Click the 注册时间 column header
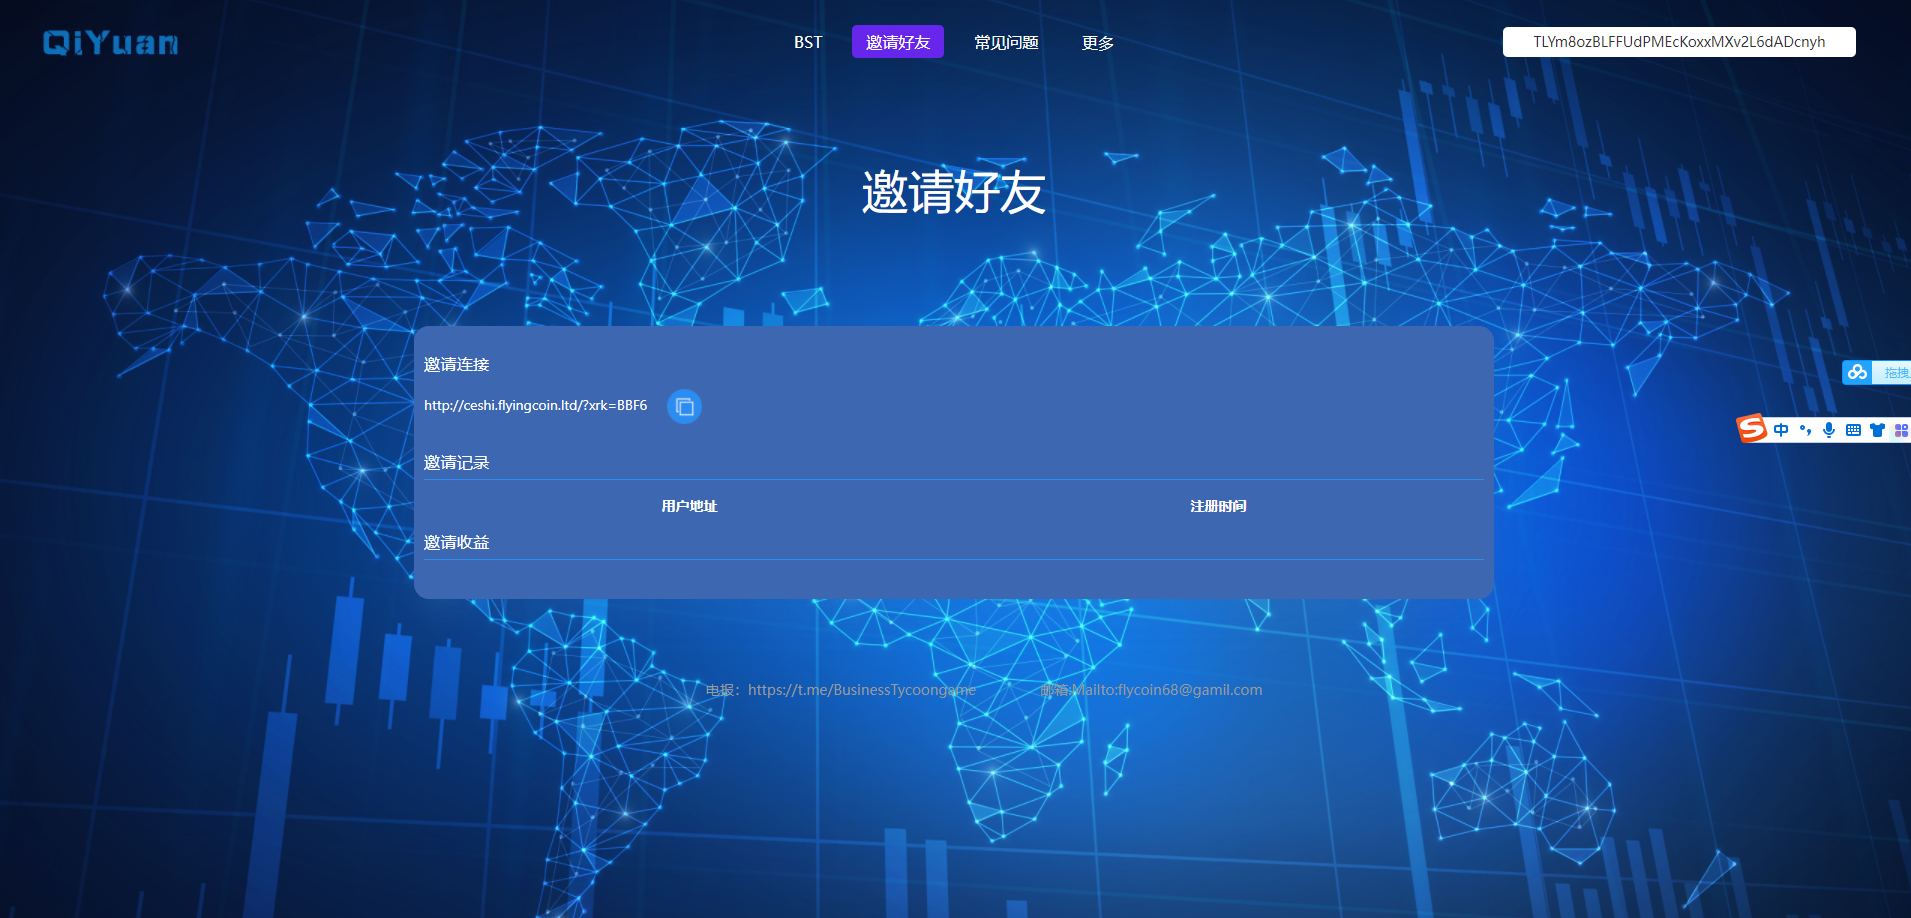 click(1218, 506)
